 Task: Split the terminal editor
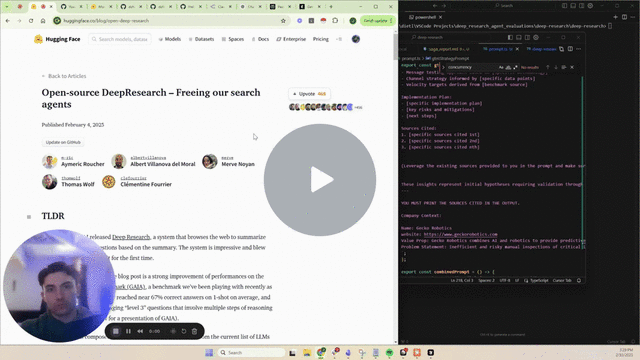point(624,17)
